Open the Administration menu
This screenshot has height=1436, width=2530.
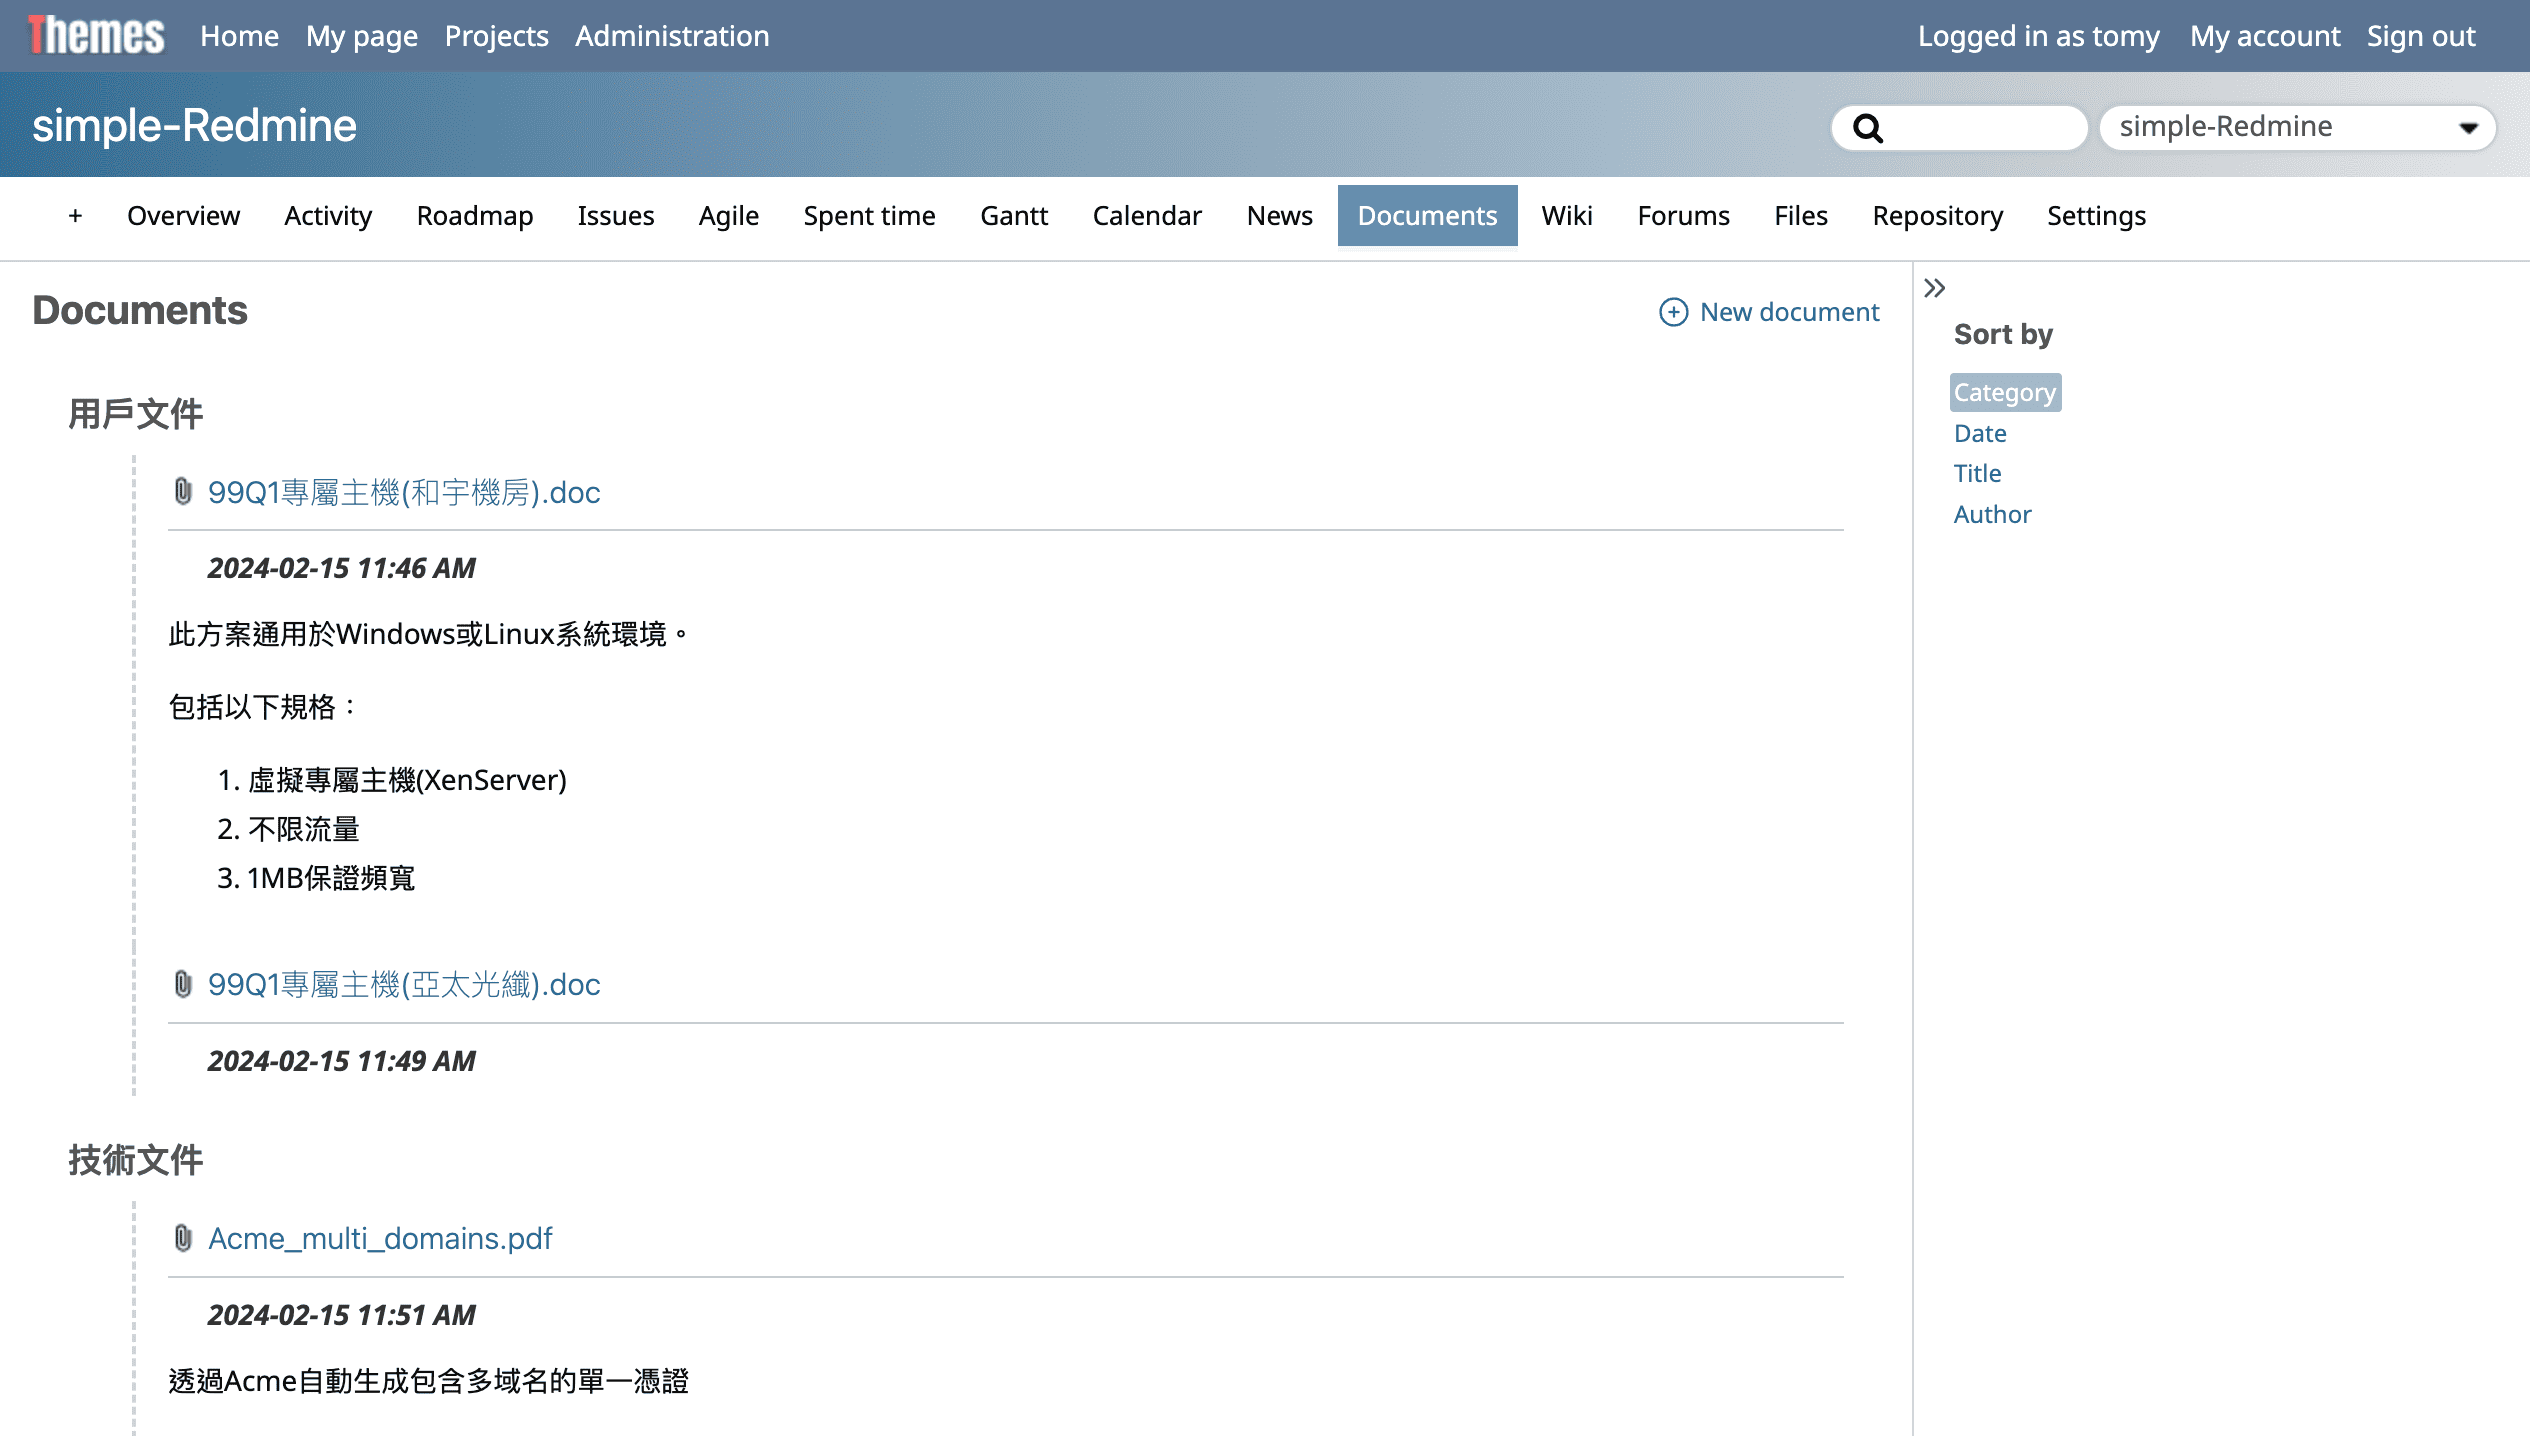click(672, 36)
